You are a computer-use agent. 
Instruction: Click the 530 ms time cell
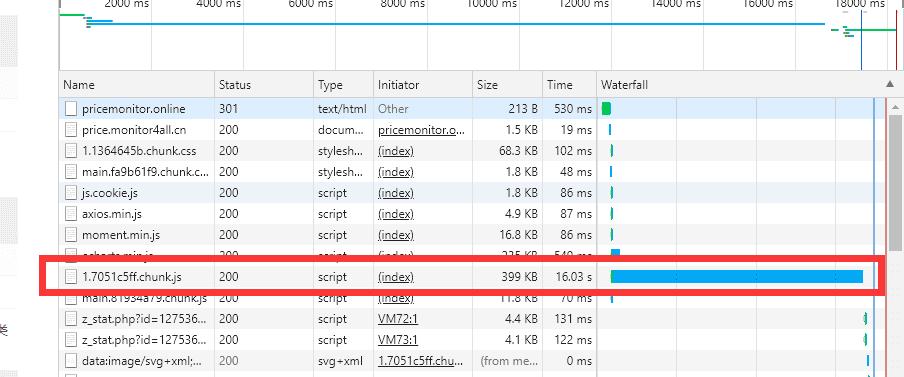pos(572,108)
